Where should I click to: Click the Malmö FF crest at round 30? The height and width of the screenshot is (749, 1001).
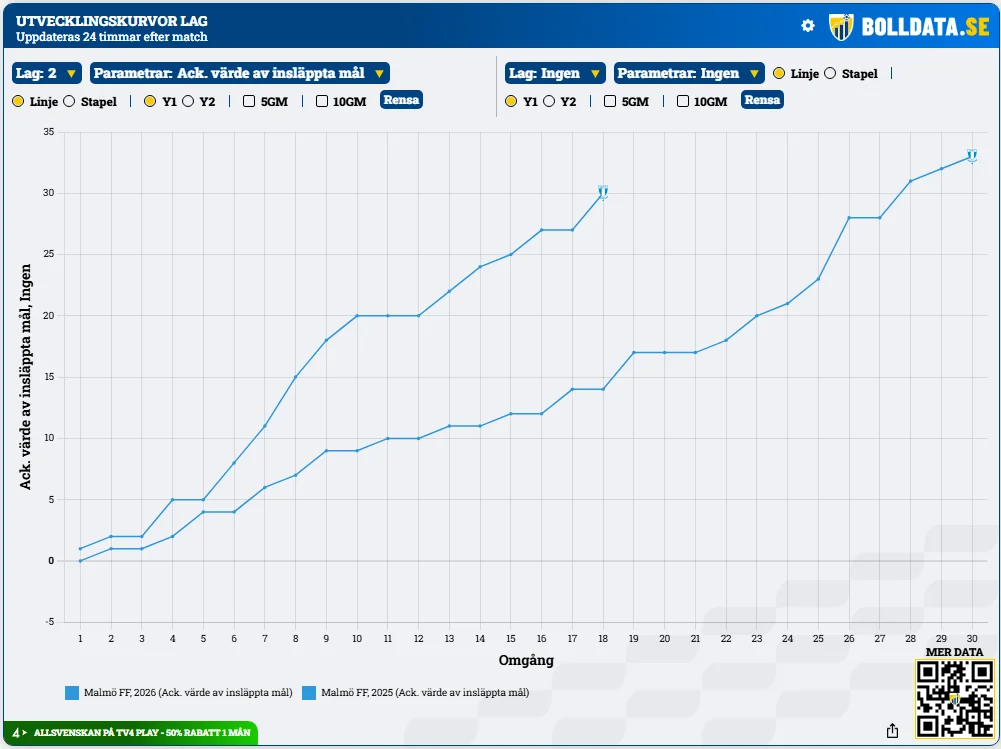(972, 155)
